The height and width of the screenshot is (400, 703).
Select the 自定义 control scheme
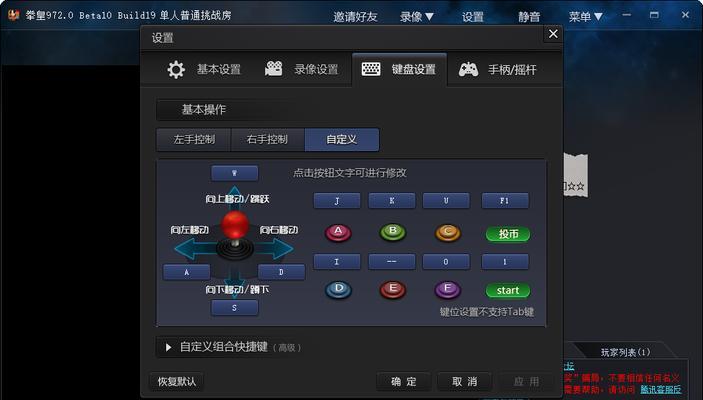pos(342,139)
